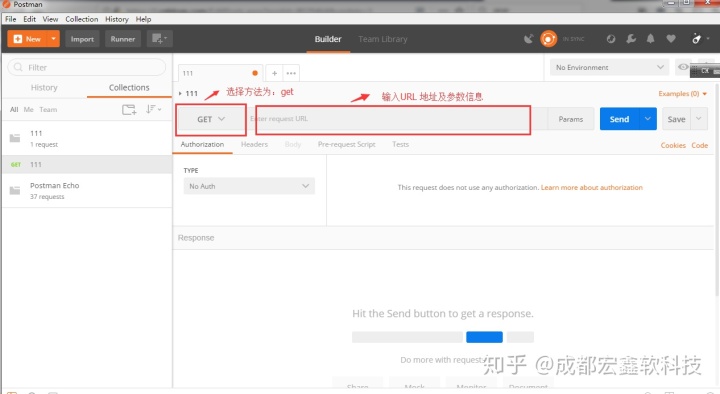The height and width of the screenshot is (394, 720).
Task: Click the interceptor satellite icon
Action: coord(529,39)
